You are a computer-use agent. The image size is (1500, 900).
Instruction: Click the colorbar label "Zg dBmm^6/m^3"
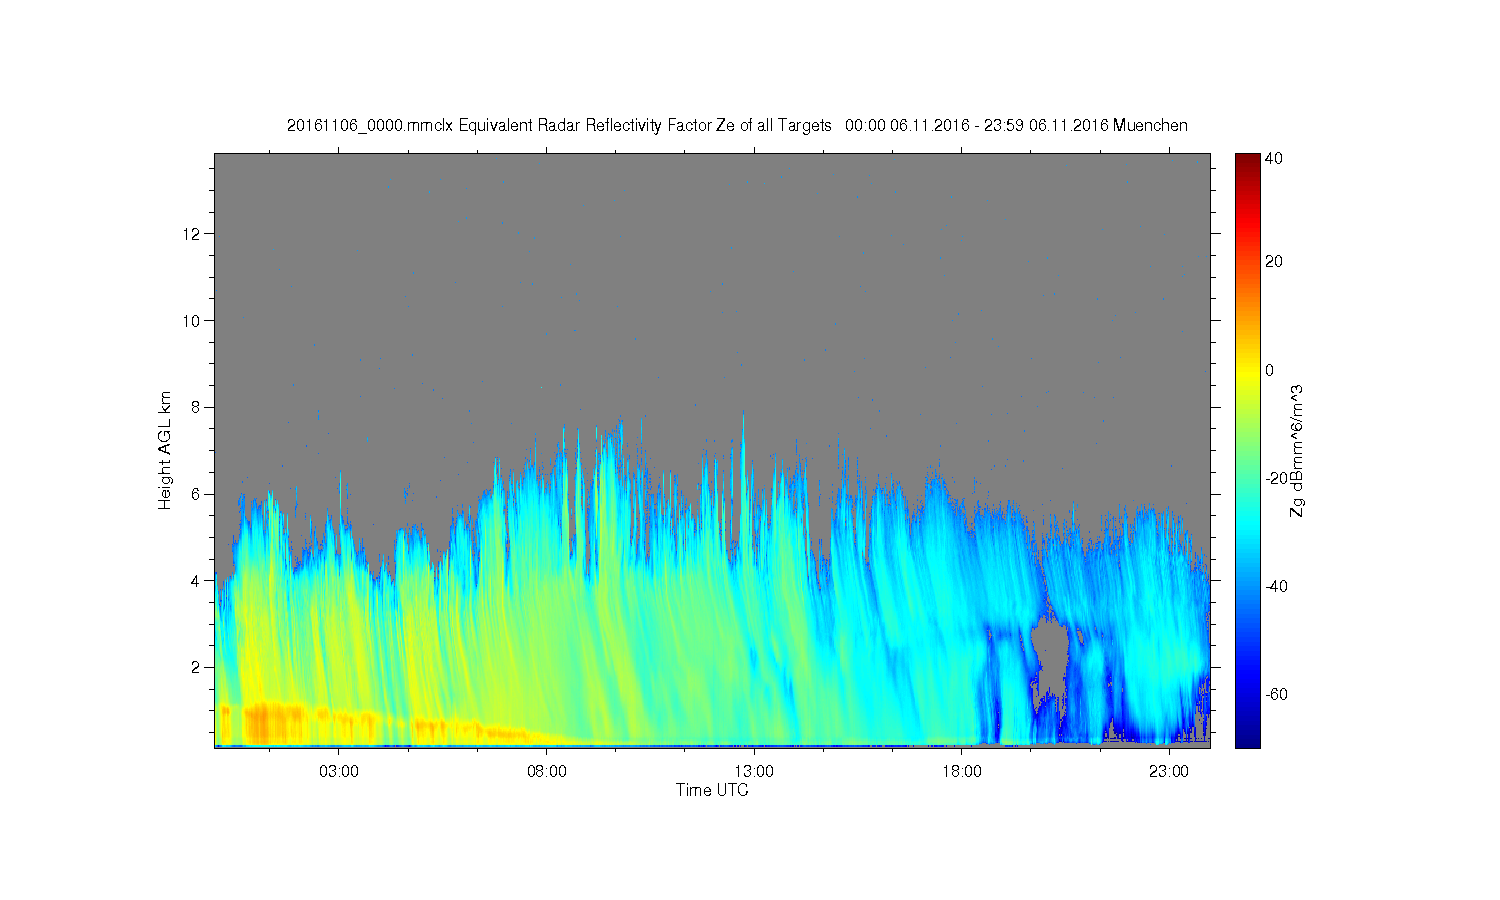coord(1297,450)
